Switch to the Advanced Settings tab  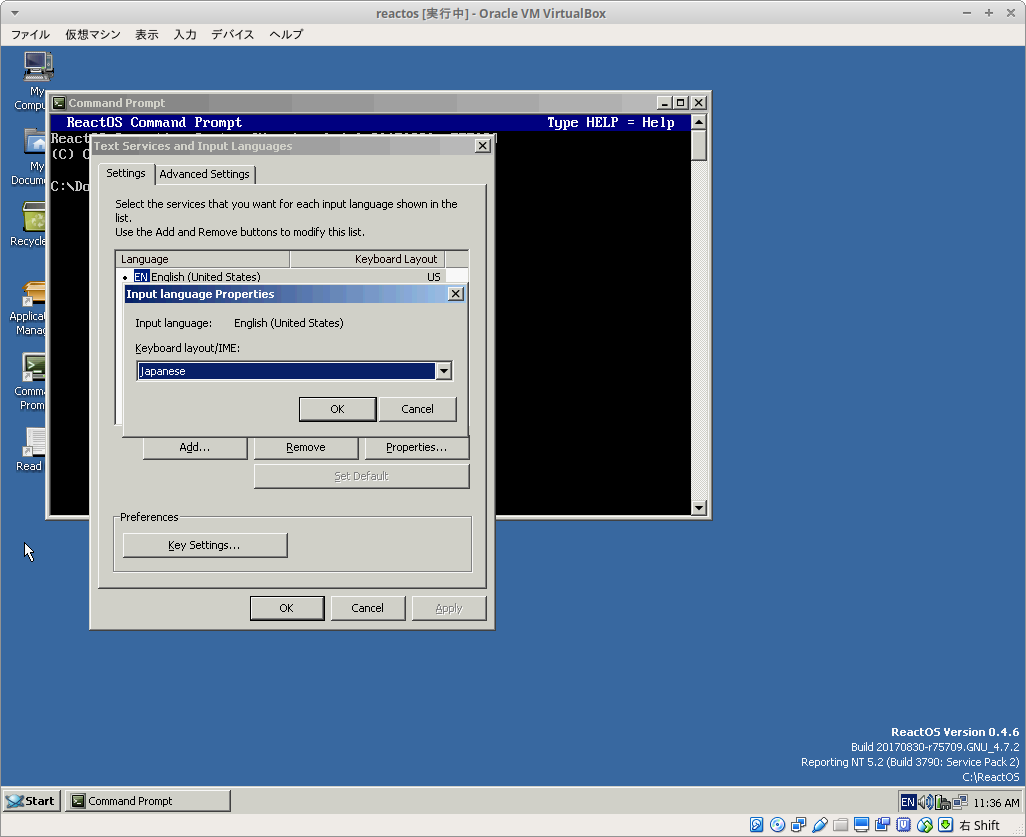[205, 174]
